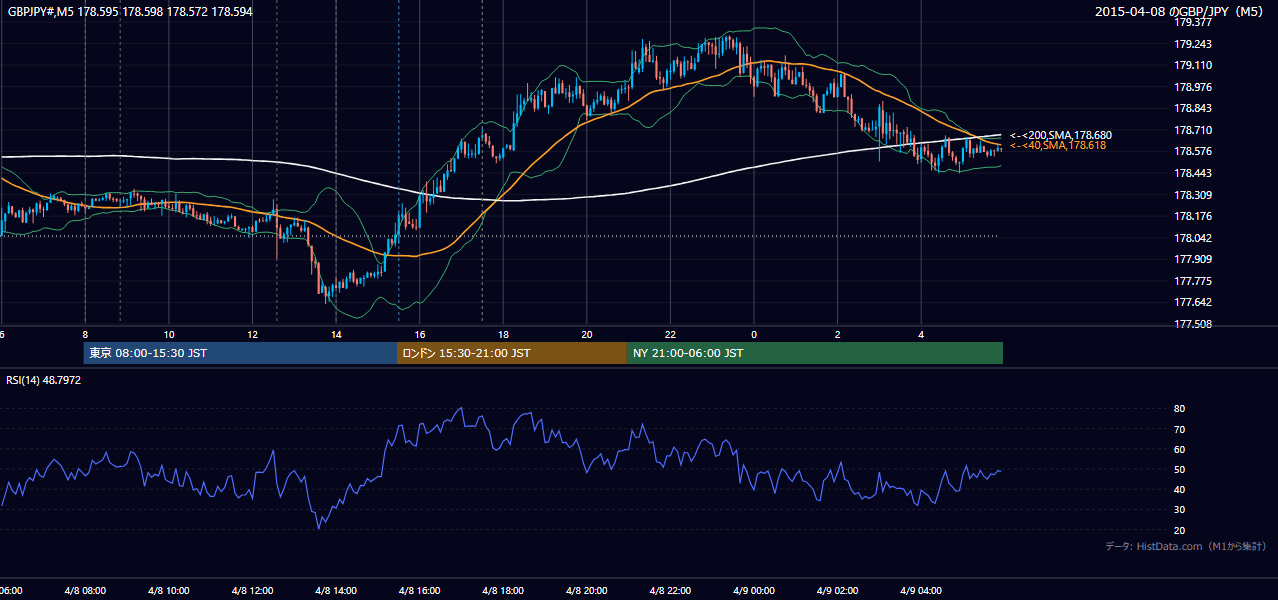
Task: Click price scale value 178.042
Action: pyautogui.click(x=1192, y=238)
